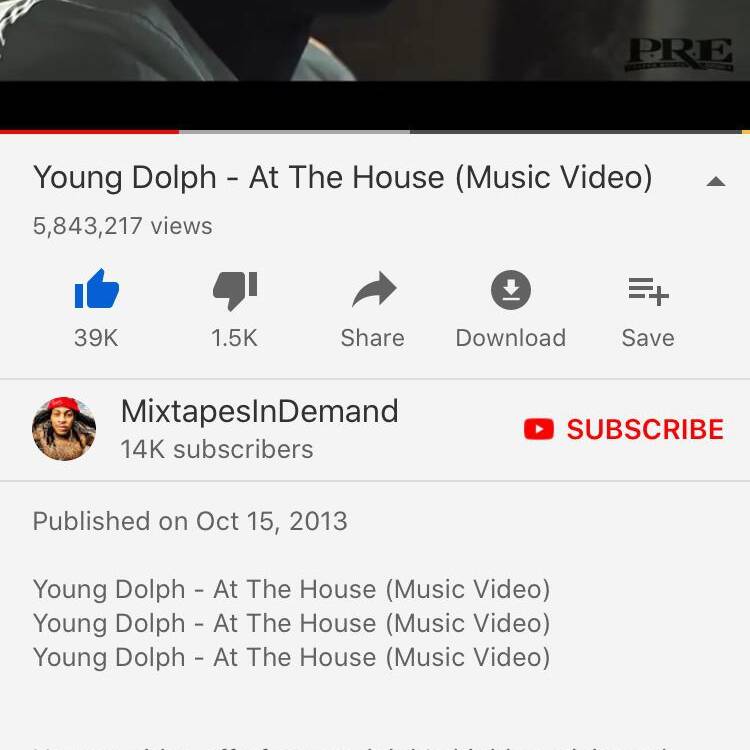This screenshot has width=750, height=750.
Task: Tap the 39K like count
Action: [96, 338]
